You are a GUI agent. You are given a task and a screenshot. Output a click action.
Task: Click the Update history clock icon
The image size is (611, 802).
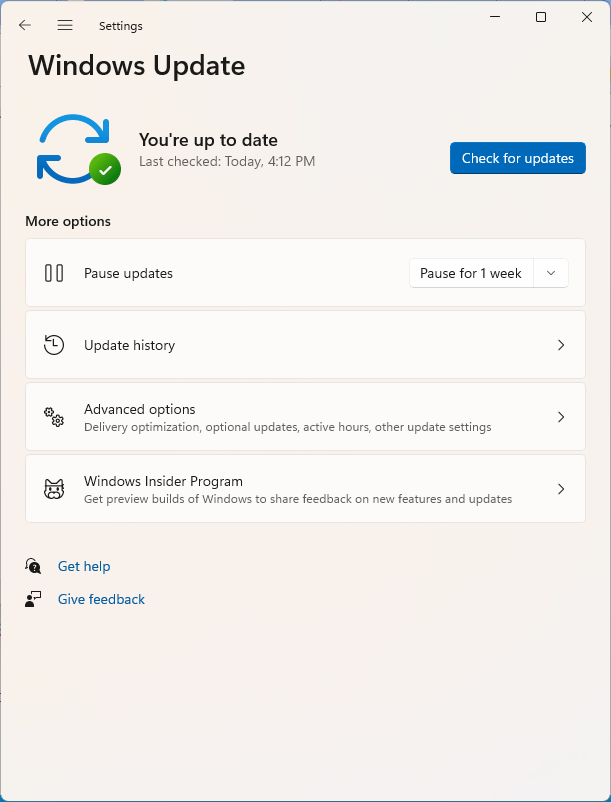(x=54, y=345)
